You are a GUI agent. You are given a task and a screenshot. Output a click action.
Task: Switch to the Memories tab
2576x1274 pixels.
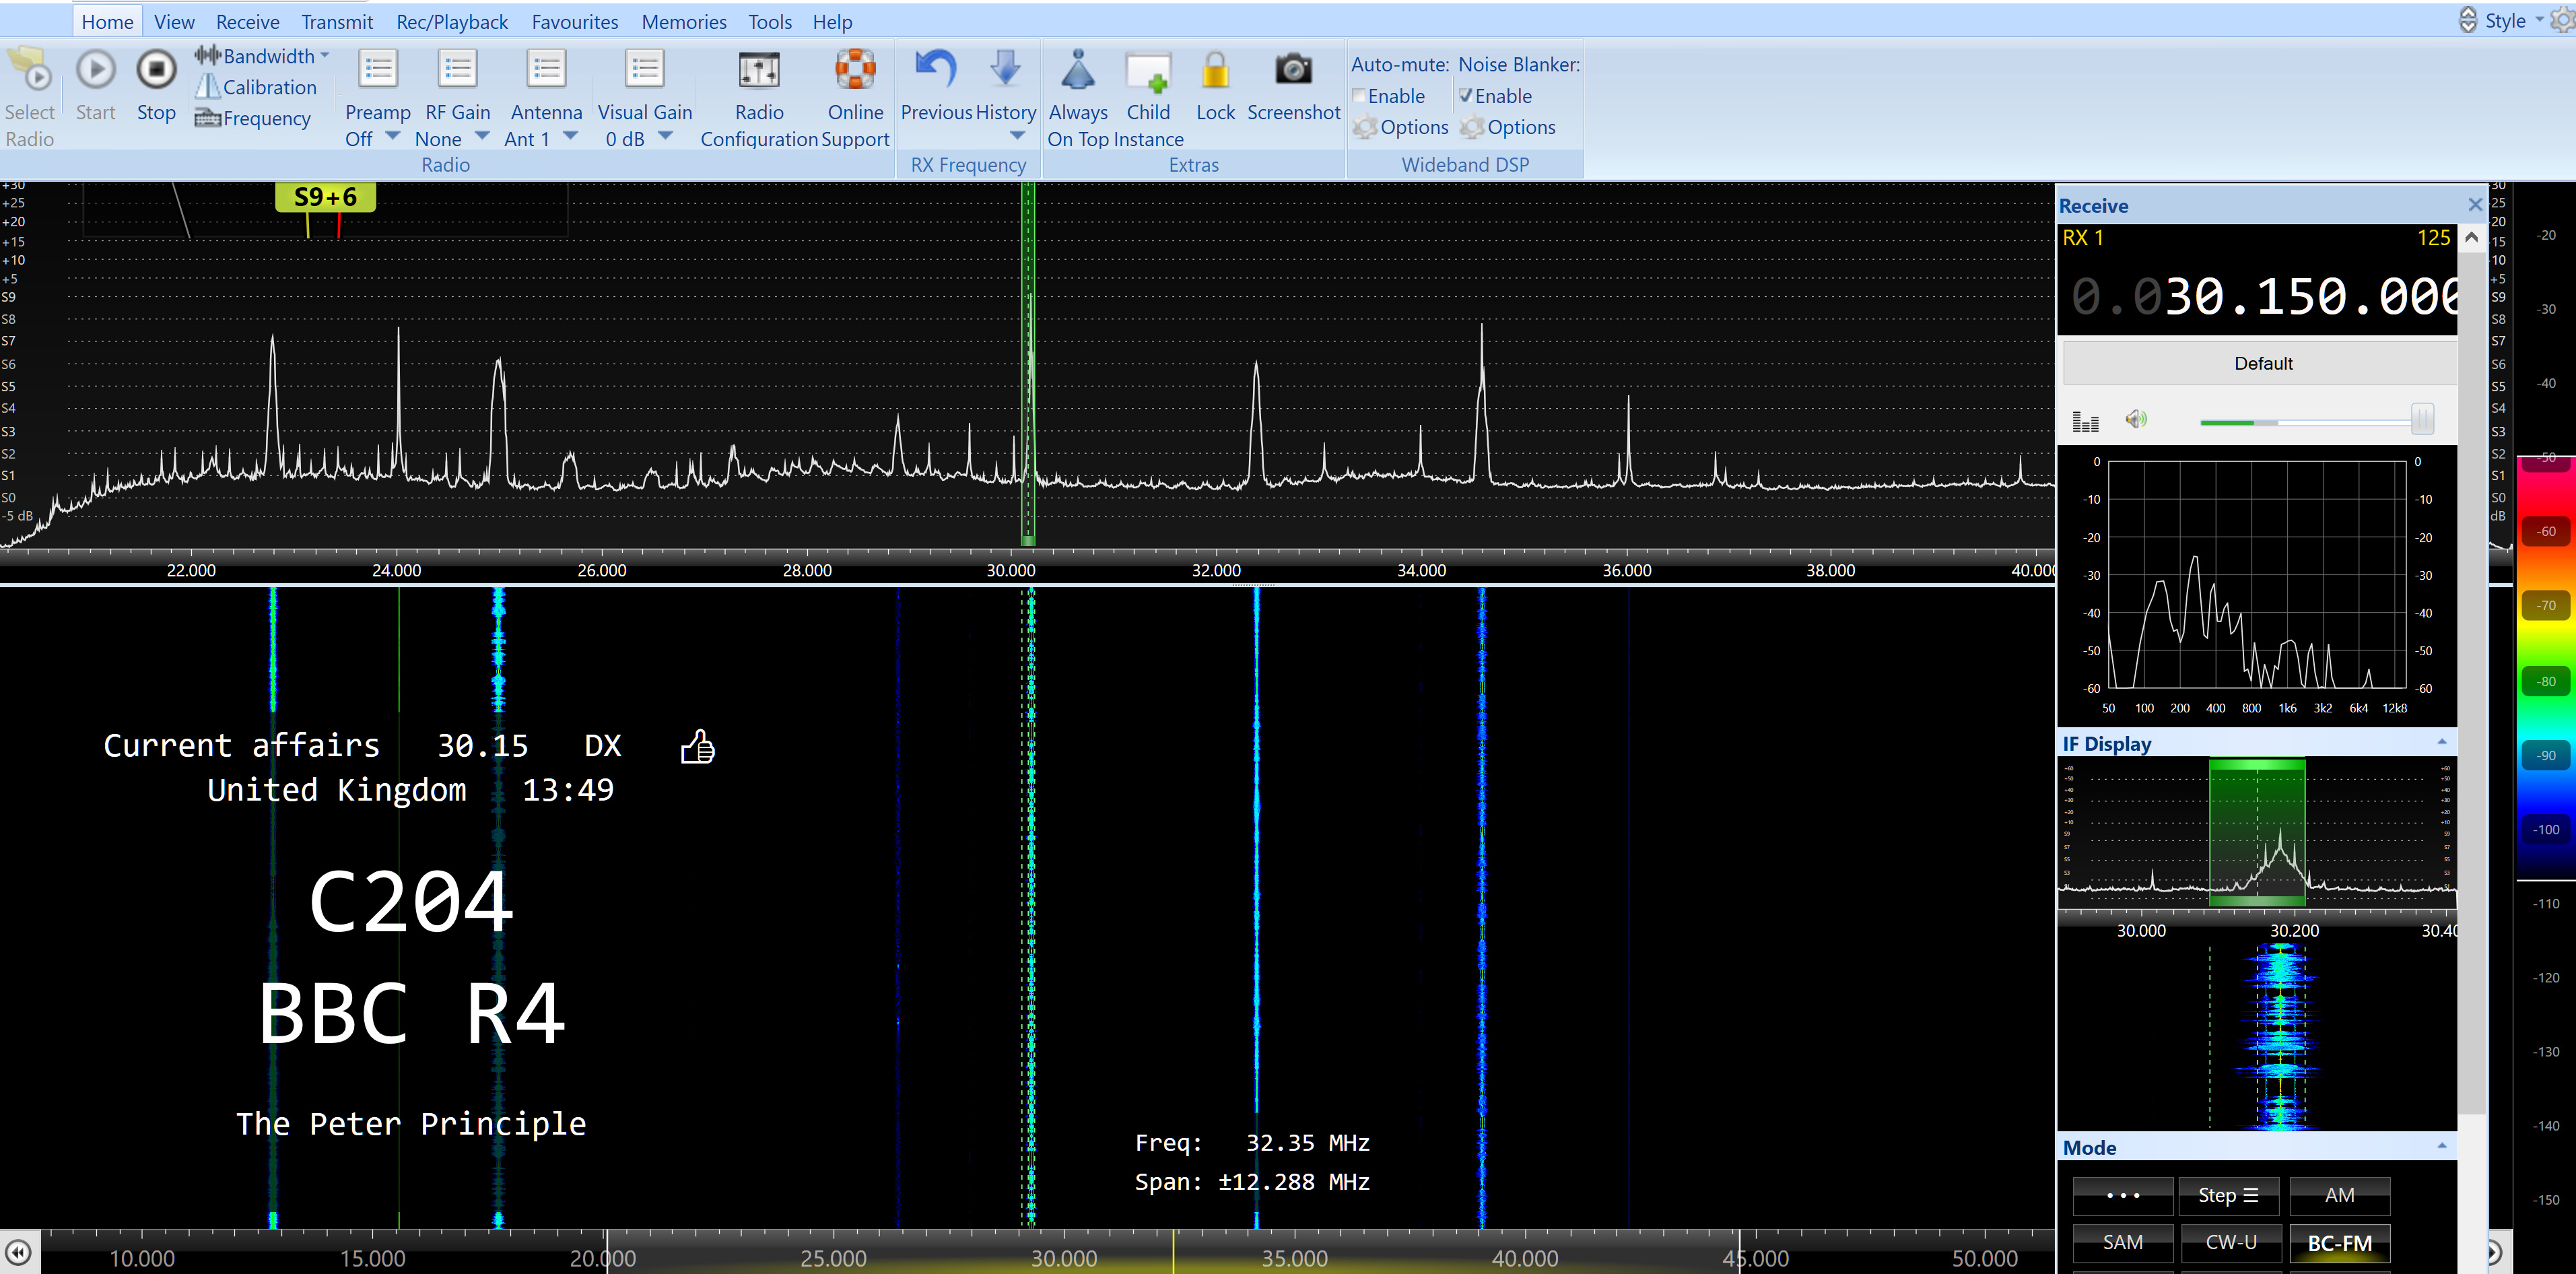pos(683,22)
